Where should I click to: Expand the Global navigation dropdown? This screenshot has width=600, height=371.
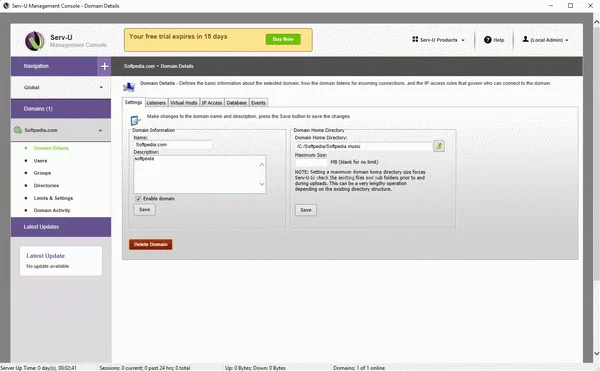[x=101, y=88]
